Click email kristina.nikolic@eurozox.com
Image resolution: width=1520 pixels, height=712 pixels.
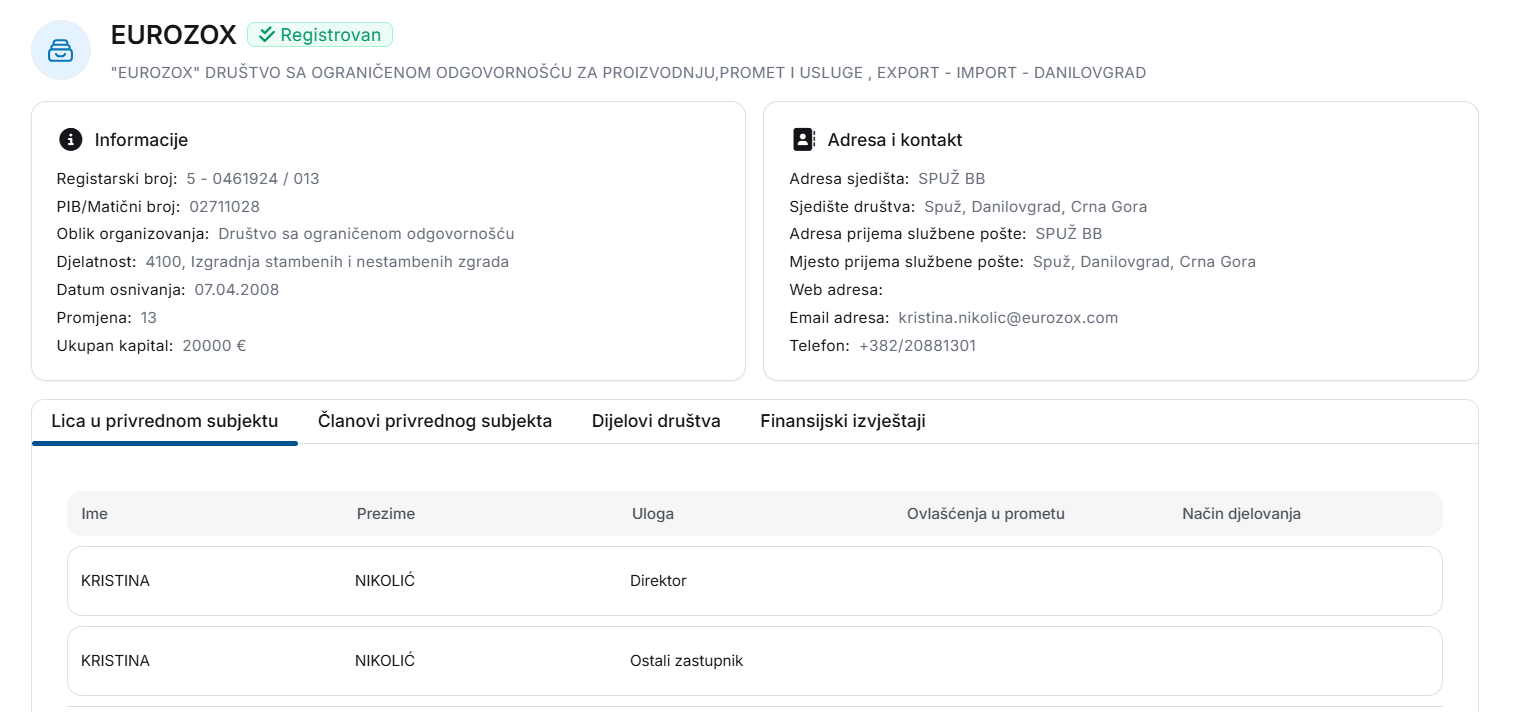pos(1008,318)
